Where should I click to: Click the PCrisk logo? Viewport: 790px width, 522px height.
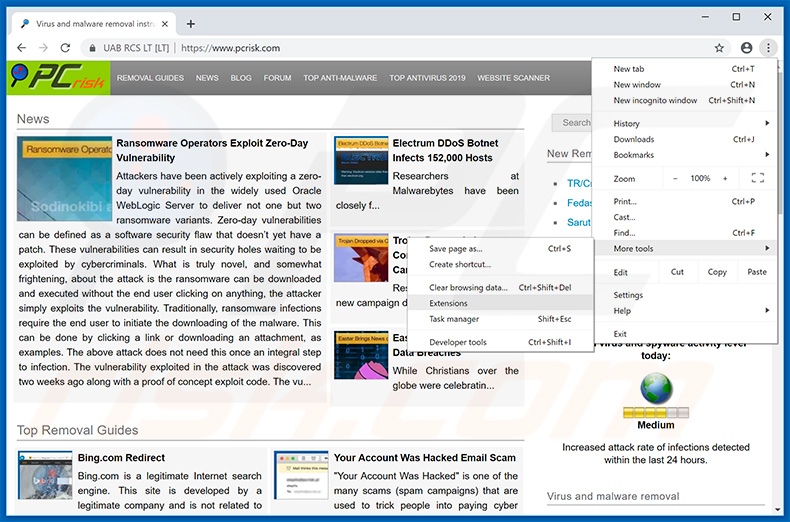tap(58, 78)
